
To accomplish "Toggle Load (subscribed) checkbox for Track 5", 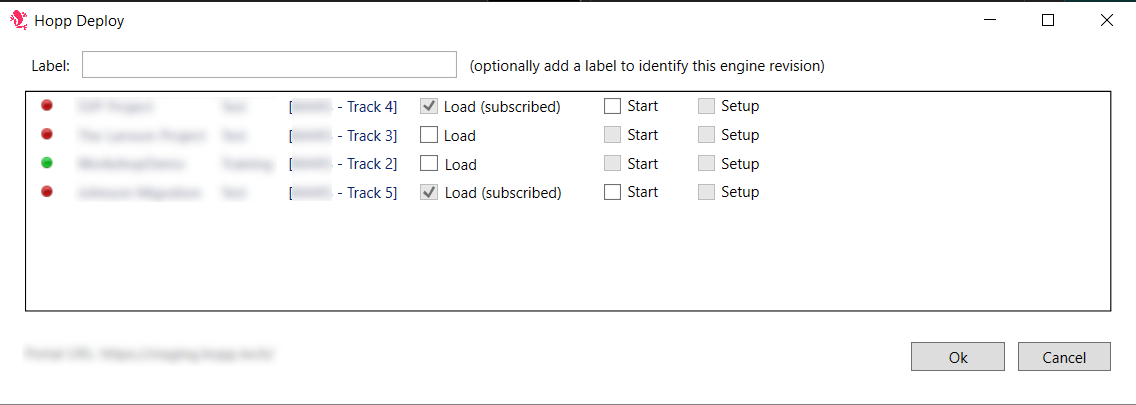I will (x=429, y=192).
